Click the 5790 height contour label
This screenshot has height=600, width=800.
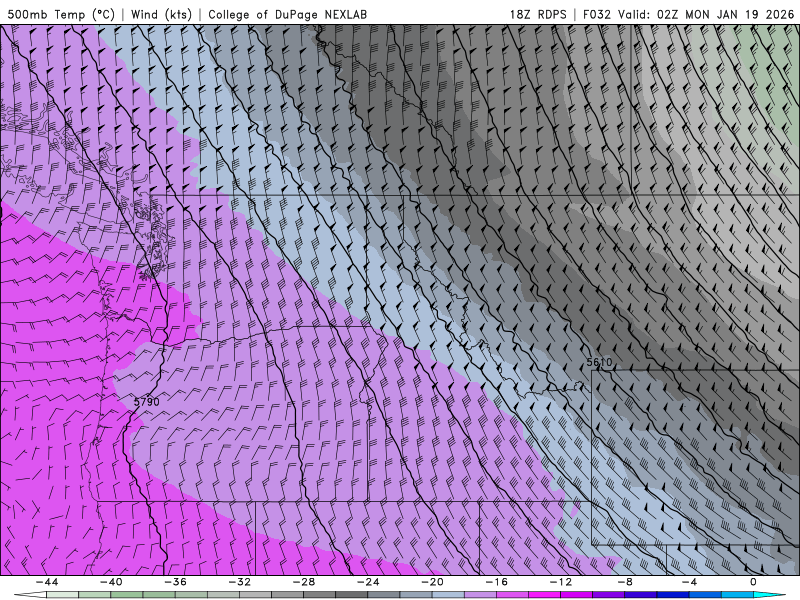point(146,402)
